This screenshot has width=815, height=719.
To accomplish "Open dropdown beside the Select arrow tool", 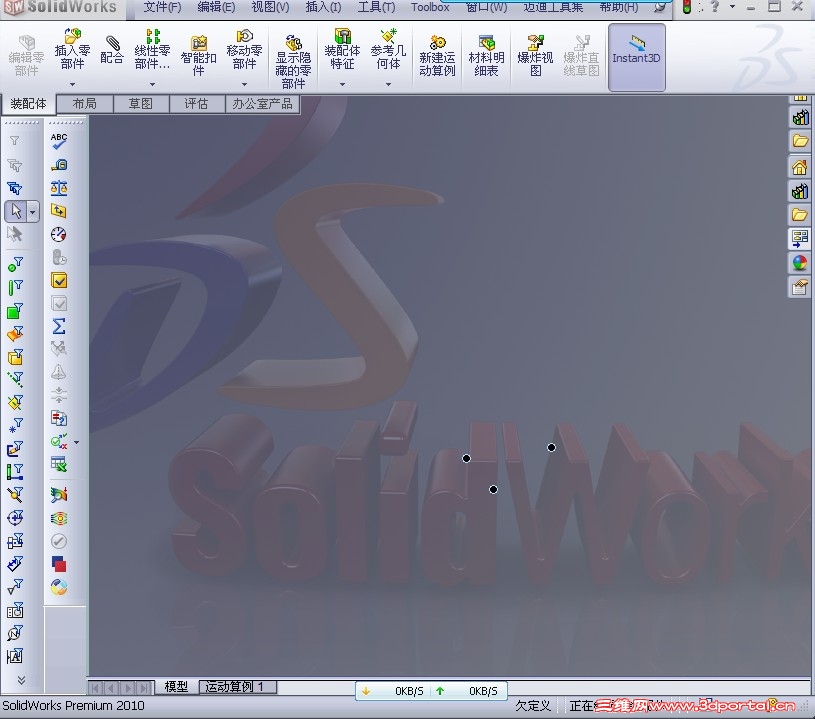I will [x=33, y=212].
